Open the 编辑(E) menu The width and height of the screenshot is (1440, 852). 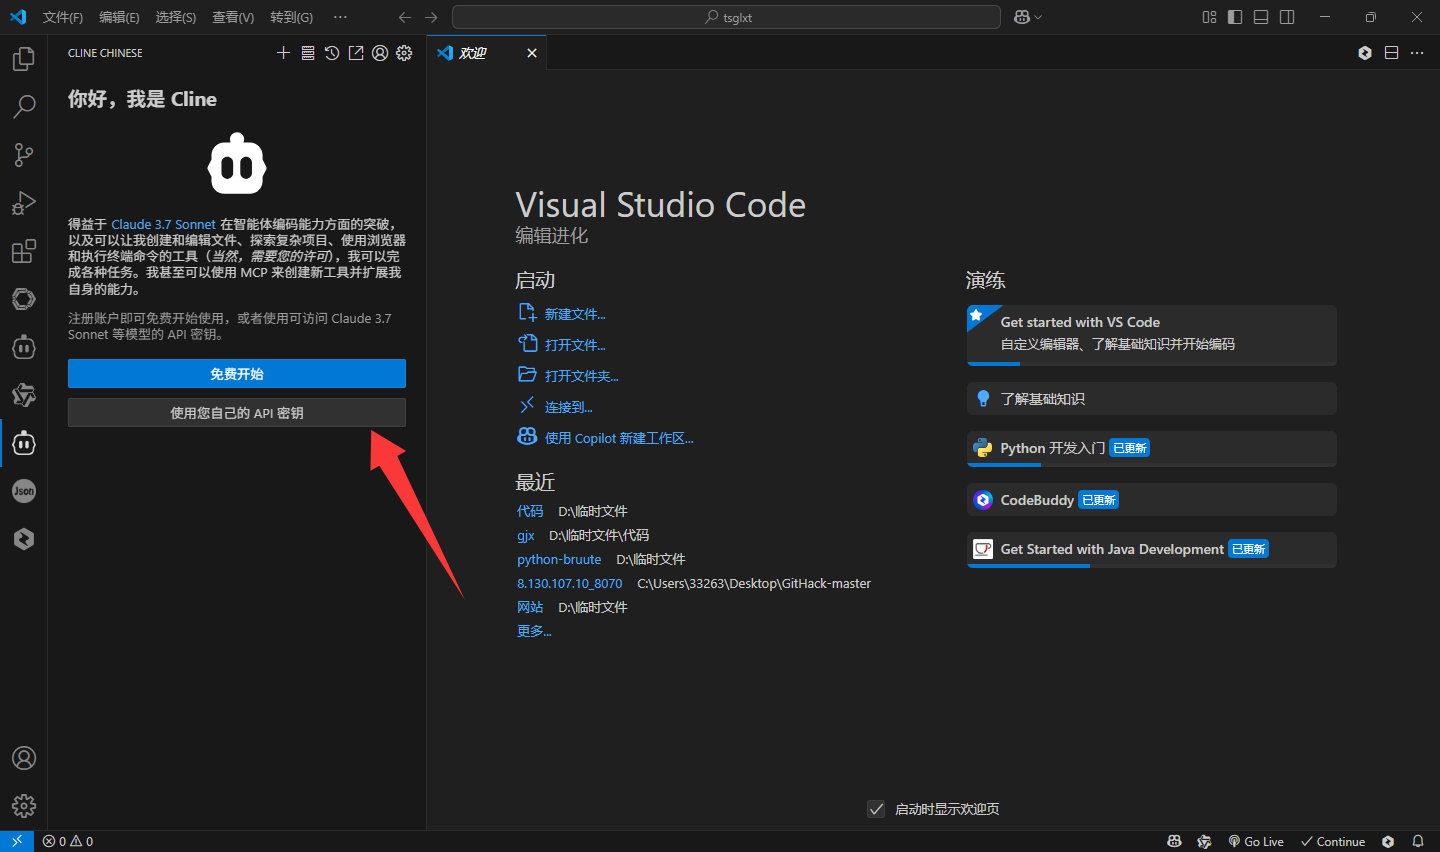(x=119, y=17)
